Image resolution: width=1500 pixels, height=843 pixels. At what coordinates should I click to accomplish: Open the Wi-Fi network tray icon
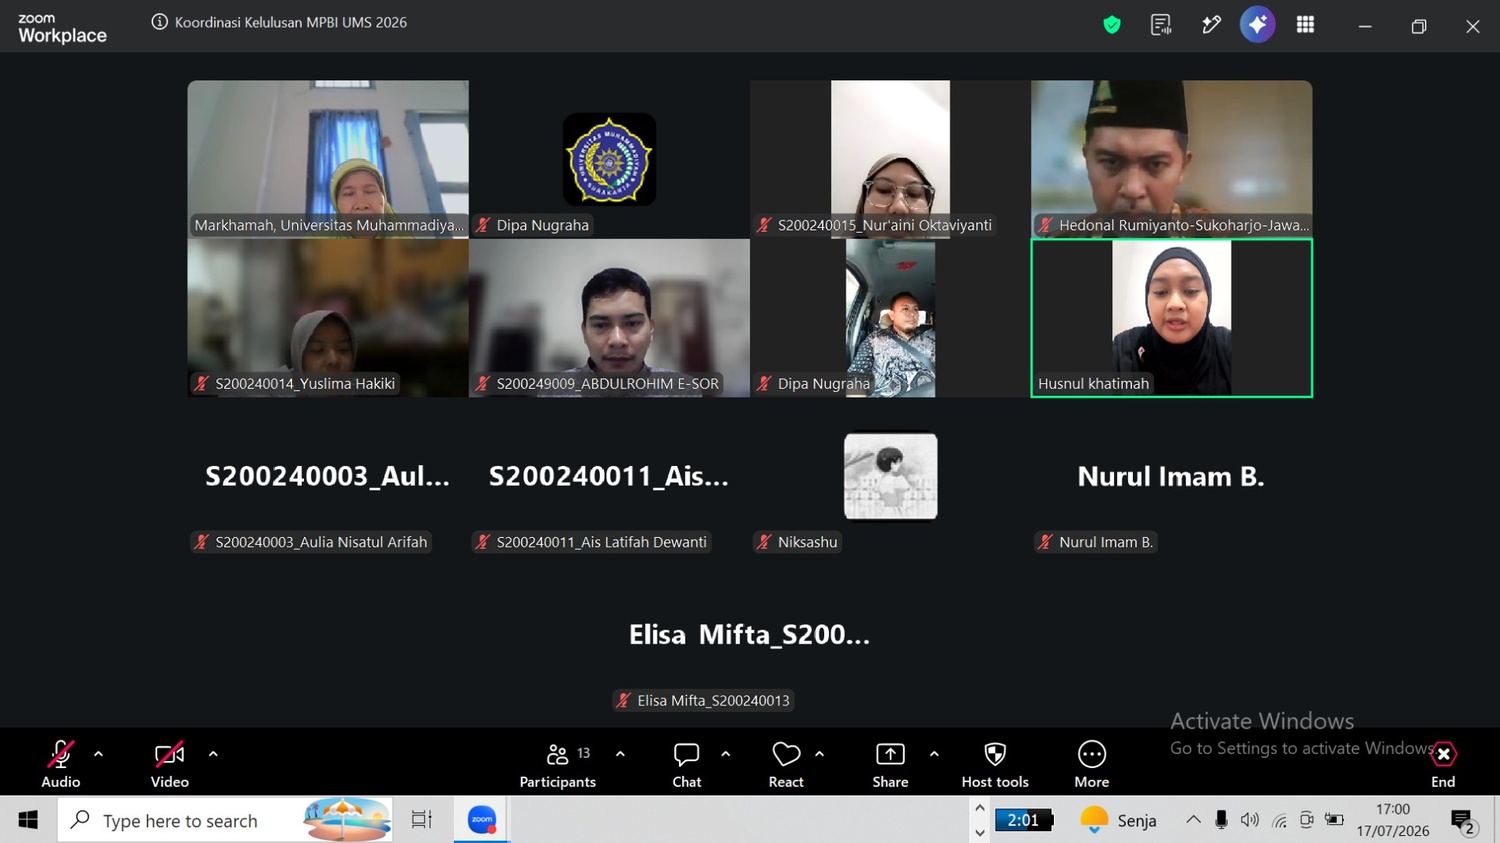[x=1279, y=821]
